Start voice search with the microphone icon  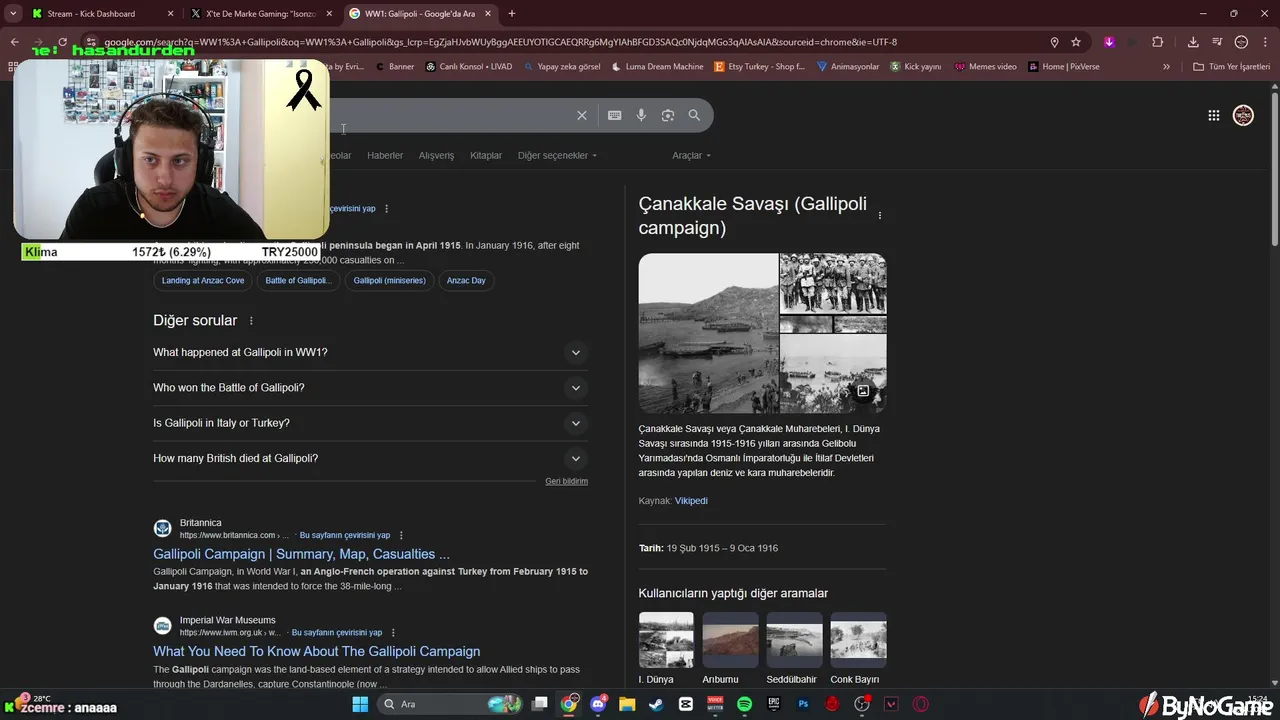coord(641,115)
